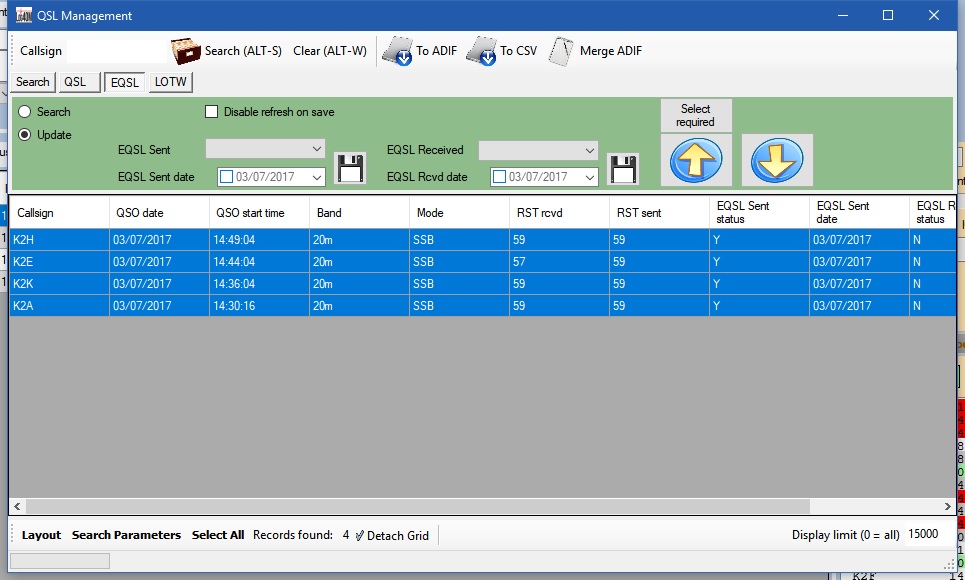This screenshot has height=580, width=965.
Task: Click the Callsign input field
Action: [116, 51]
